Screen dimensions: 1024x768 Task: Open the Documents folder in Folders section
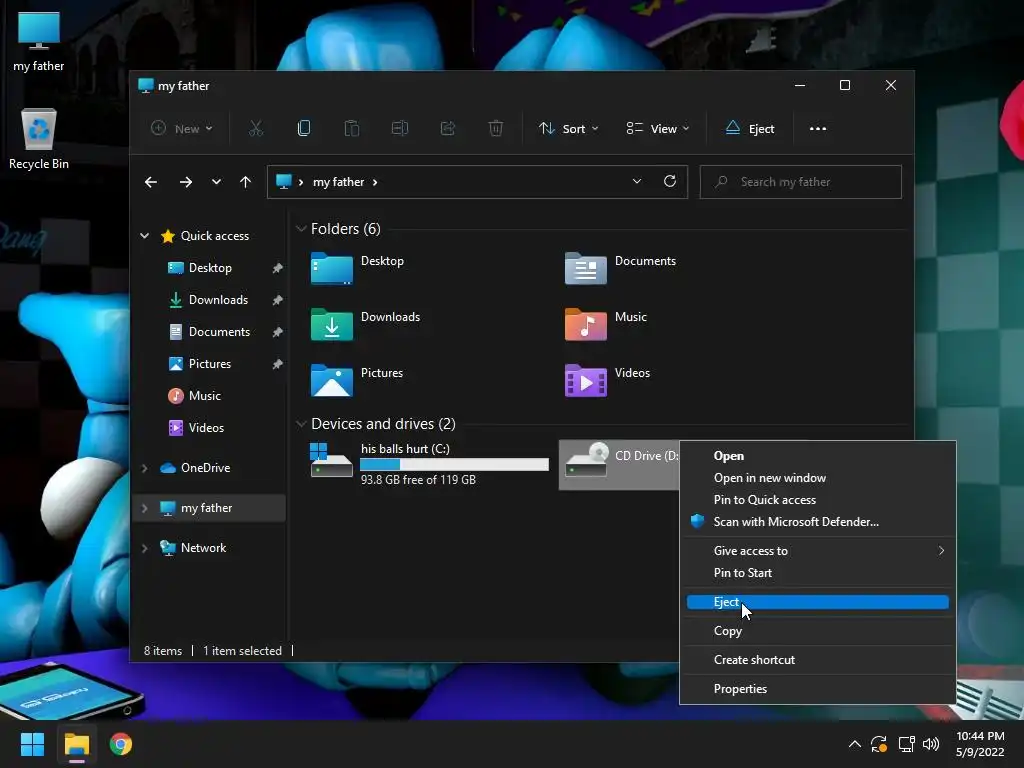click(585, 268)
